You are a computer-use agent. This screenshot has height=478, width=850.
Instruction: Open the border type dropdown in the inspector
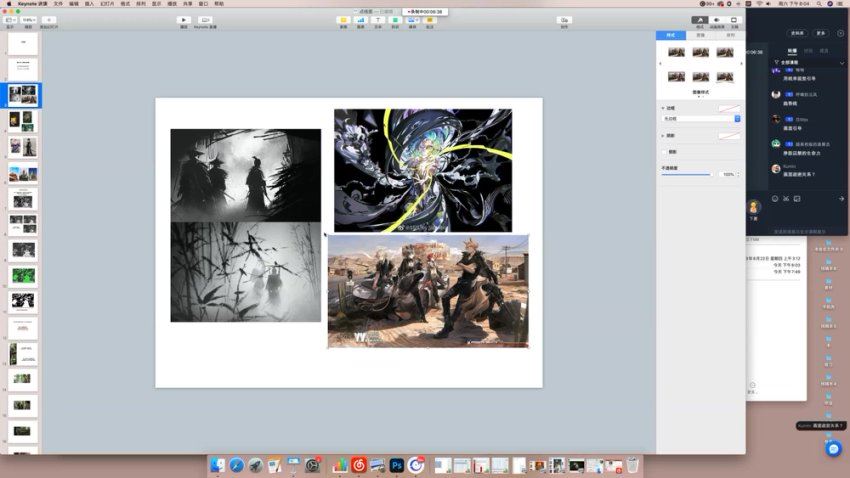click(701, 119)
